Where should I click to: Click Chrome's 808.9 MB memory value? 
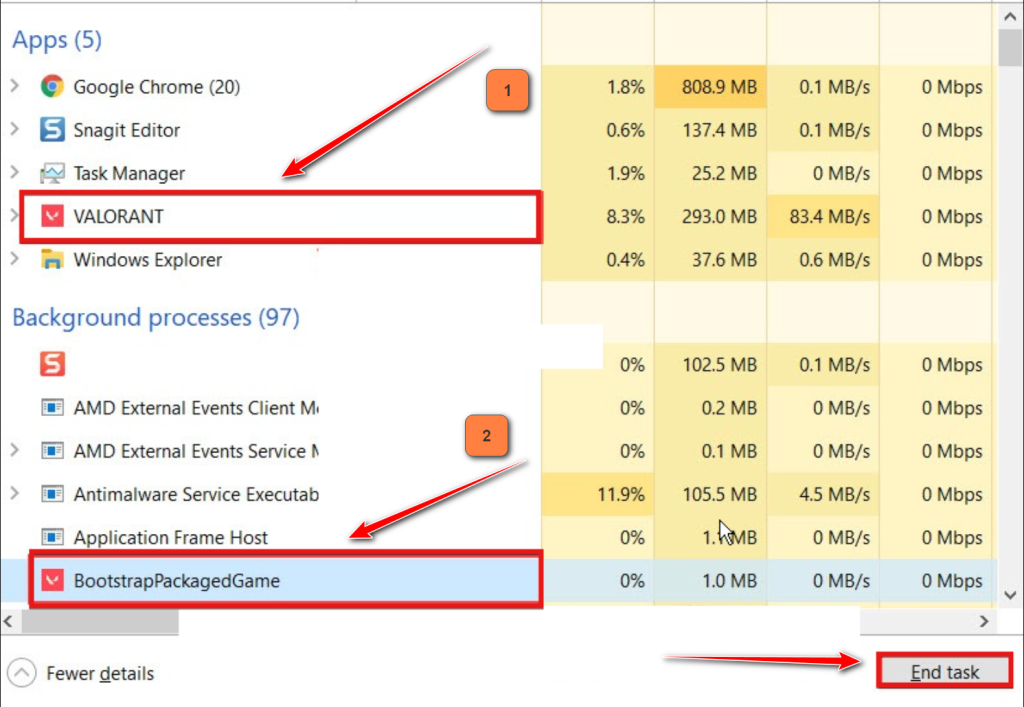[719, 87]
